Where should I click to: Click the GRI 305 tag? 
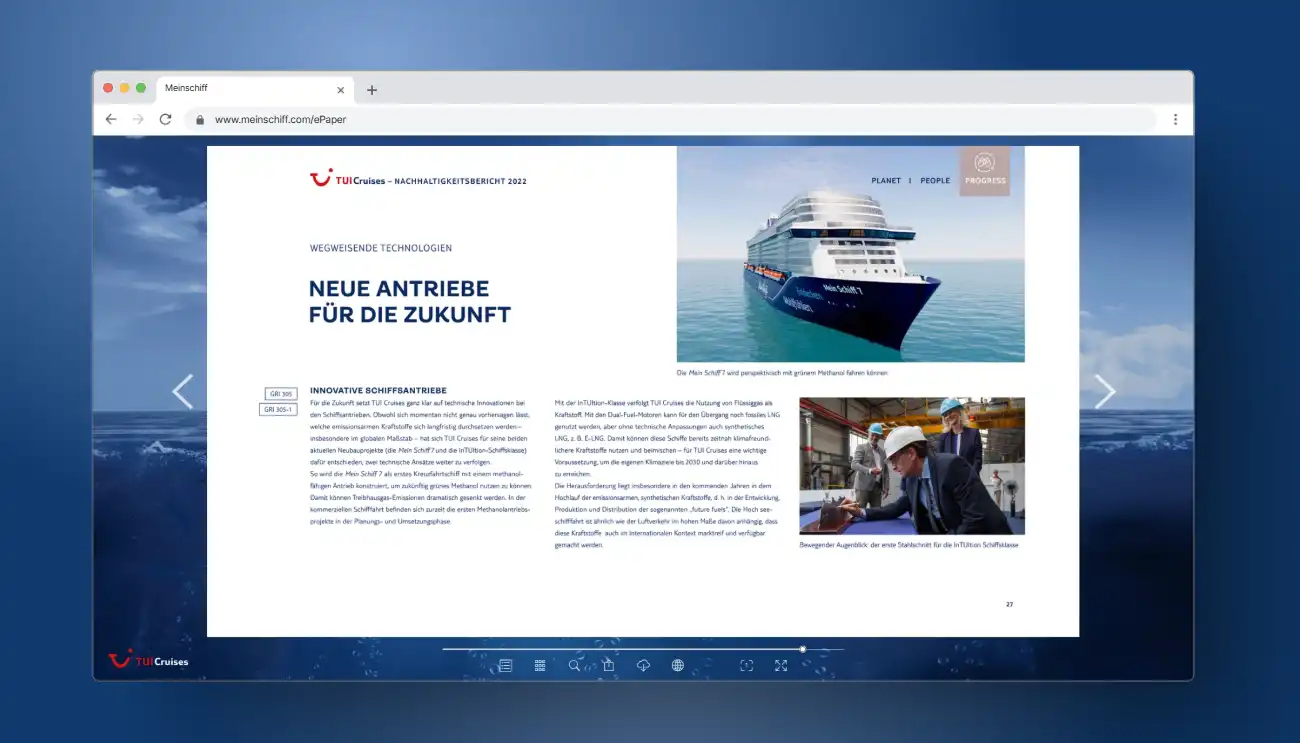coord(280,394)
